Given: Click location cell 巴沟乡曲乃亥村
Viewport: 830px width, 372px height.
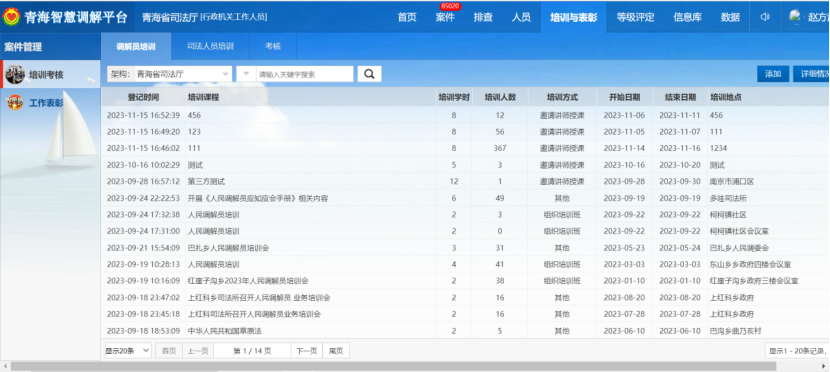Looking at the screenshot, I should tap(735, 331).
